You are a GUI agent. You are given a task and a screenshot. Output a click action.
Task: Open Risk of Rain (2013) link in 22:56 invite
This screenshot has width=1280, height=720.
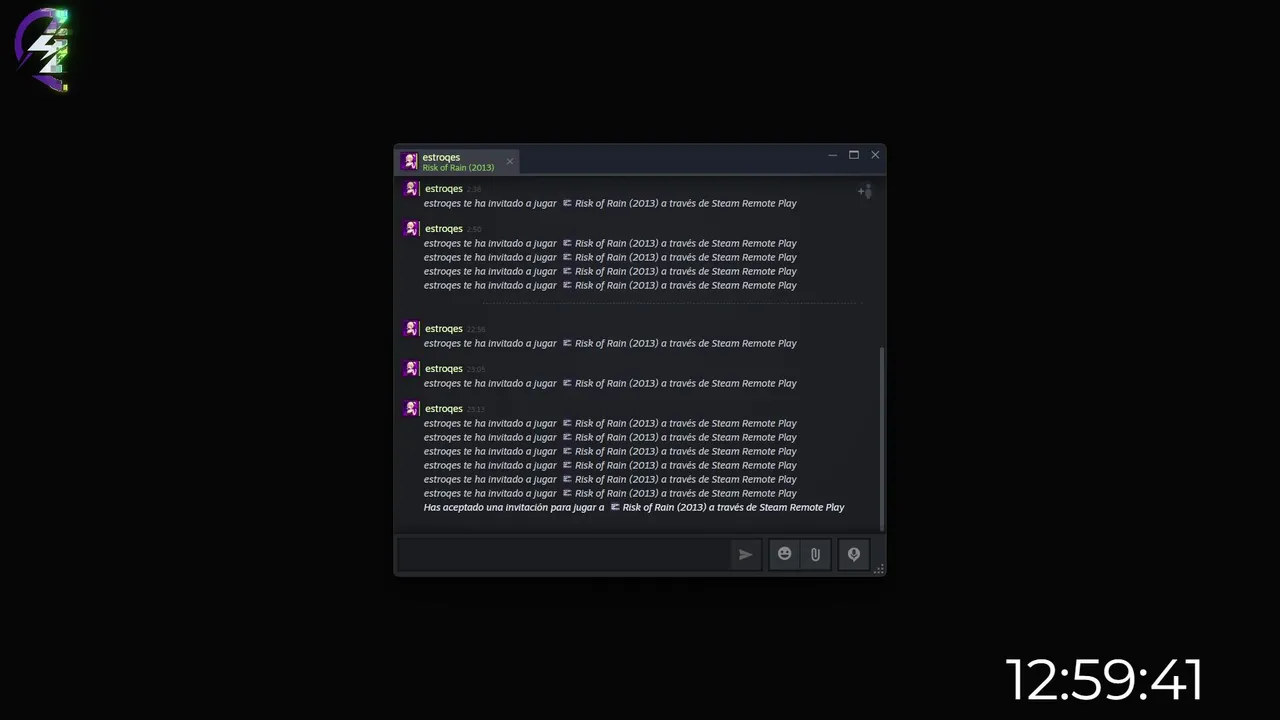pyautogui.click(x=616, y=343)
